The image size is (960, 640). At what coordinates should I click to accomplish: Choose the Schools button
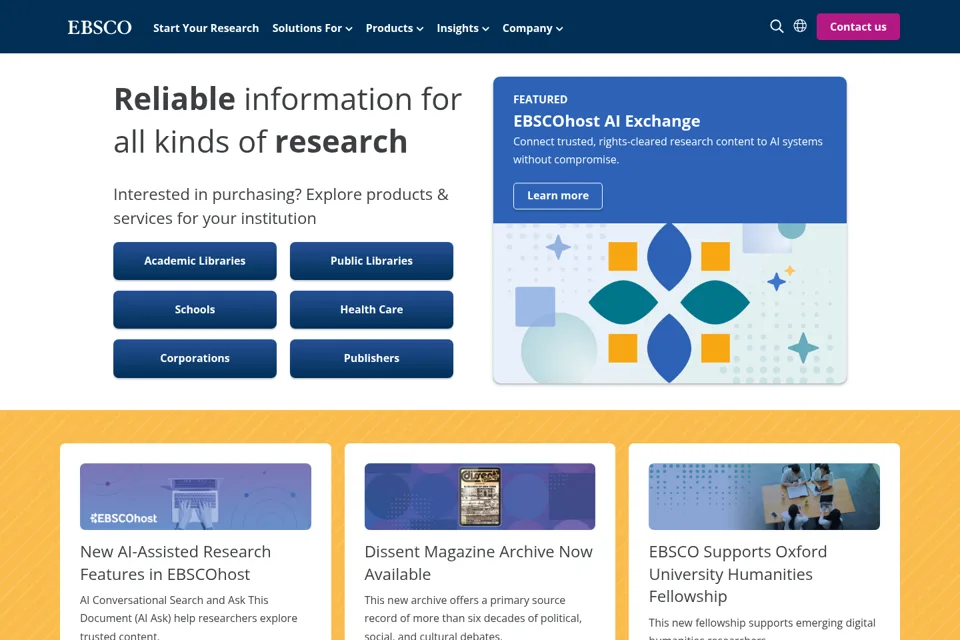pos(195,310)
